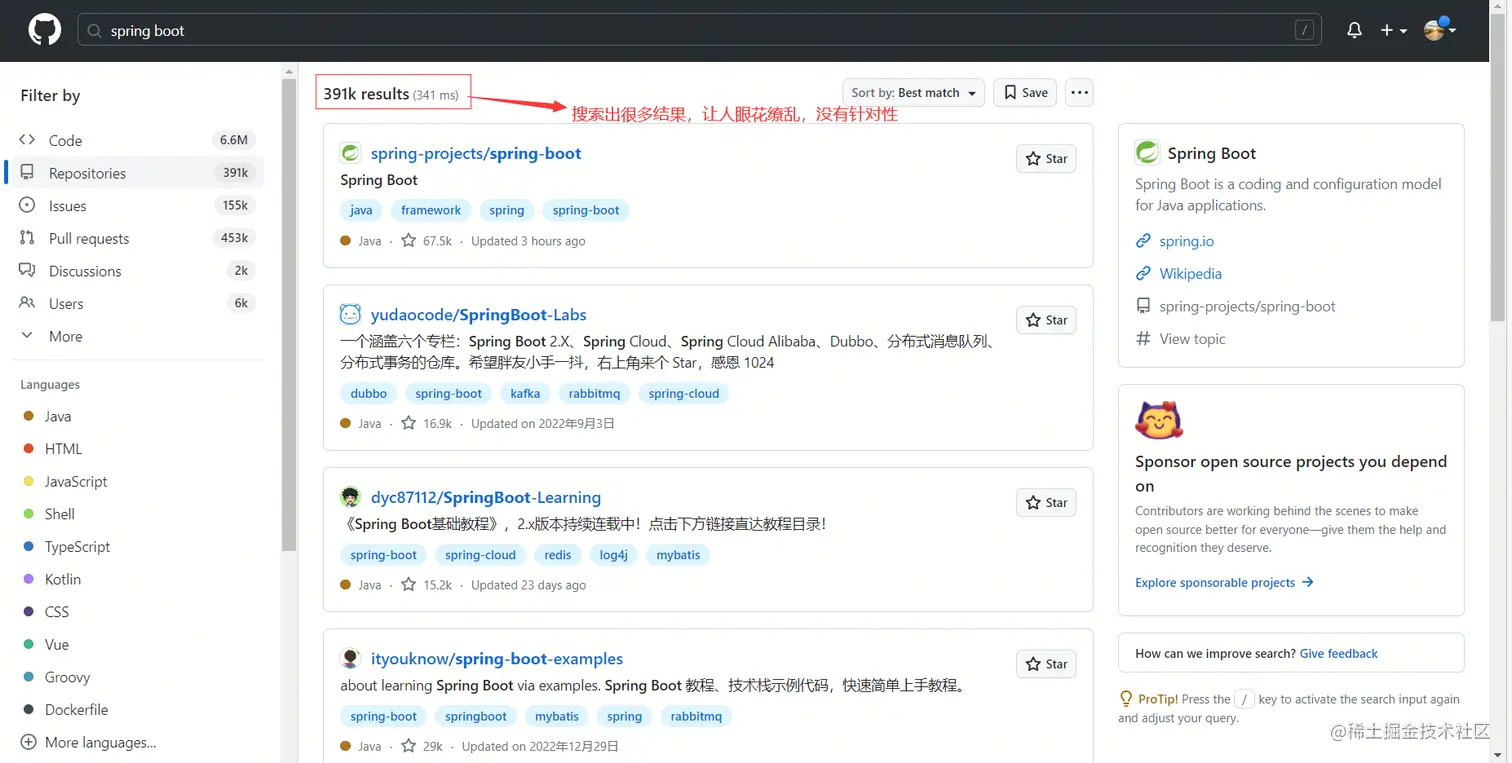Image resolution: width=1512 pixels, height=763 pixels.
Task: Open spring-projects/spring-boot repository
Action: tap(476, 153)
